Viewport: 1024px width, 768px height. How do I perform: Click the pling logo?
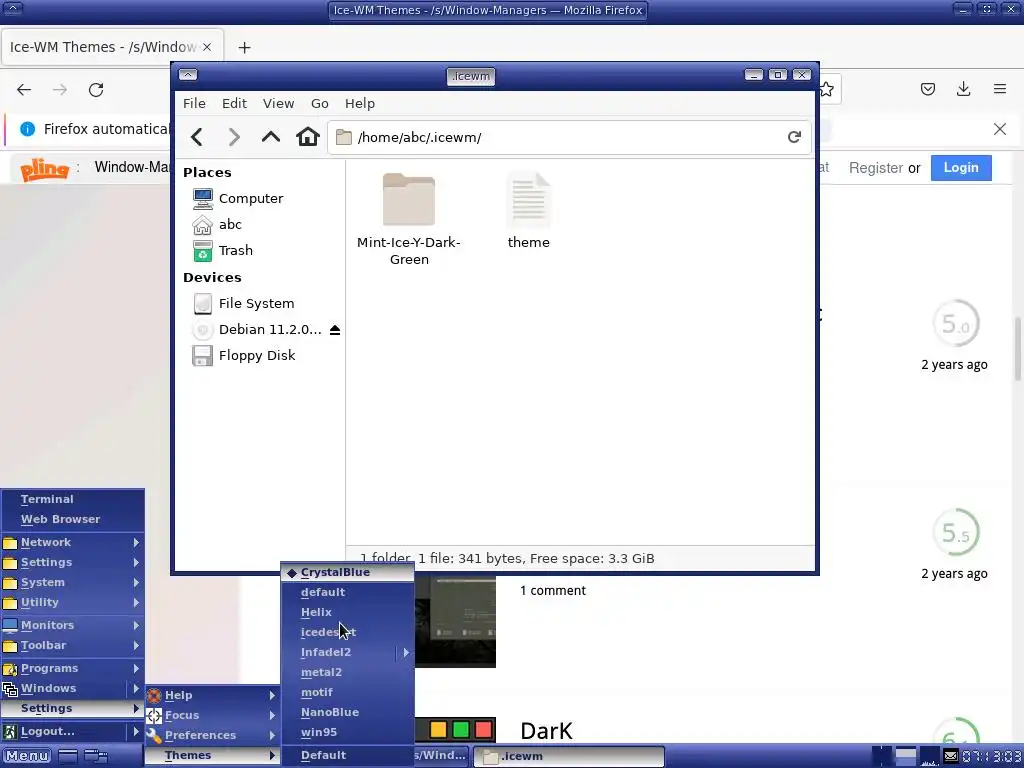point(44,169)
